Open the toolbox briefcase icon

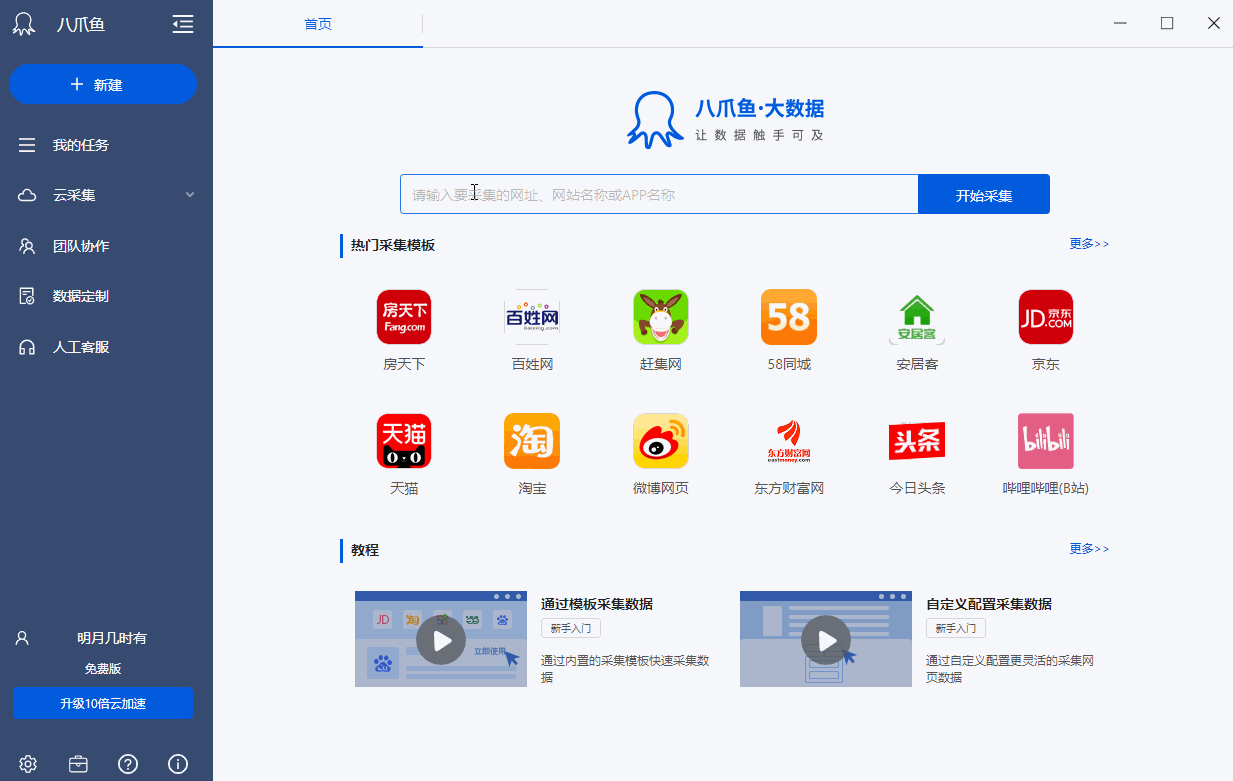click(x=78, y=764)
